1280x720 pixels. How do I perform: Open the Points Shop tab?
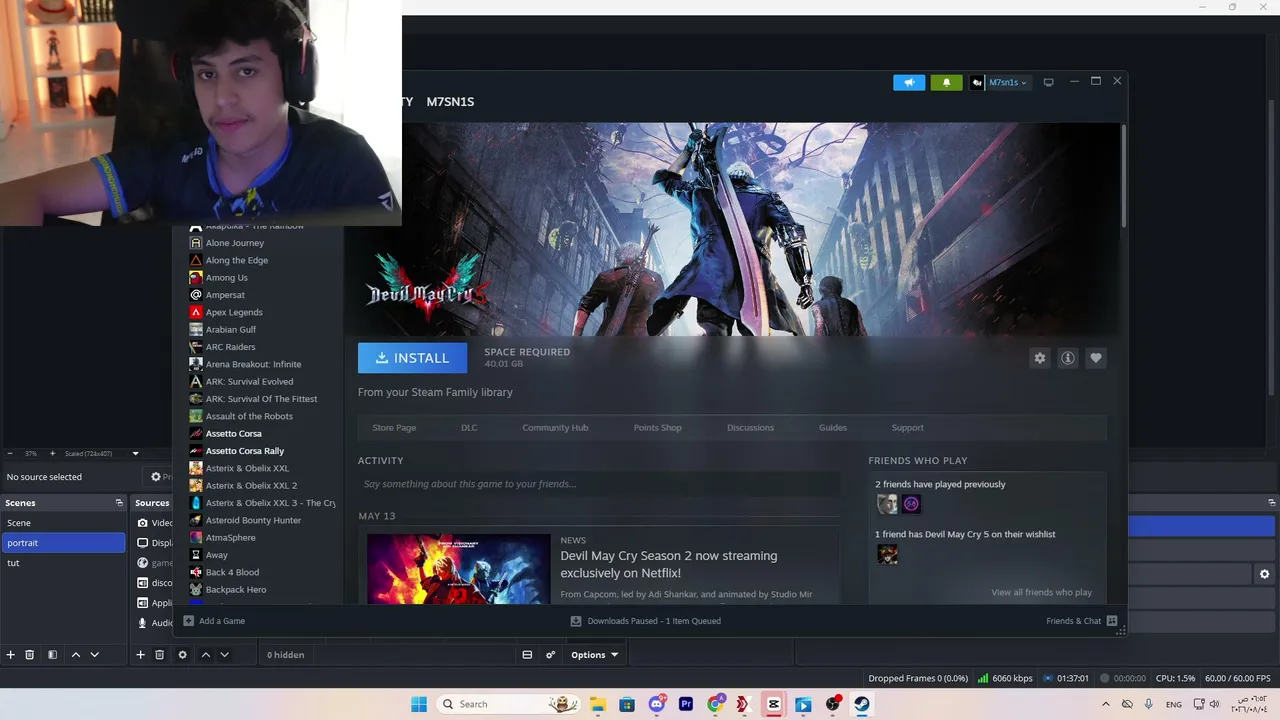coord(657,428)
